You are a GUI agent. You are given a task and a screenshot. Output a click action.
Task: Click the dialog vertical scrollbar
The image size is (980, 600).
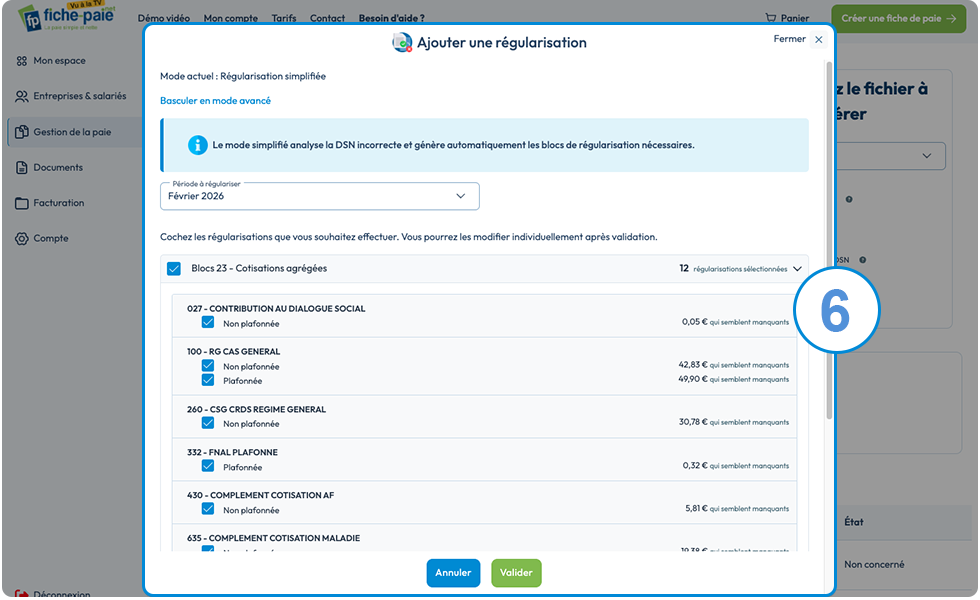(829, 241)
